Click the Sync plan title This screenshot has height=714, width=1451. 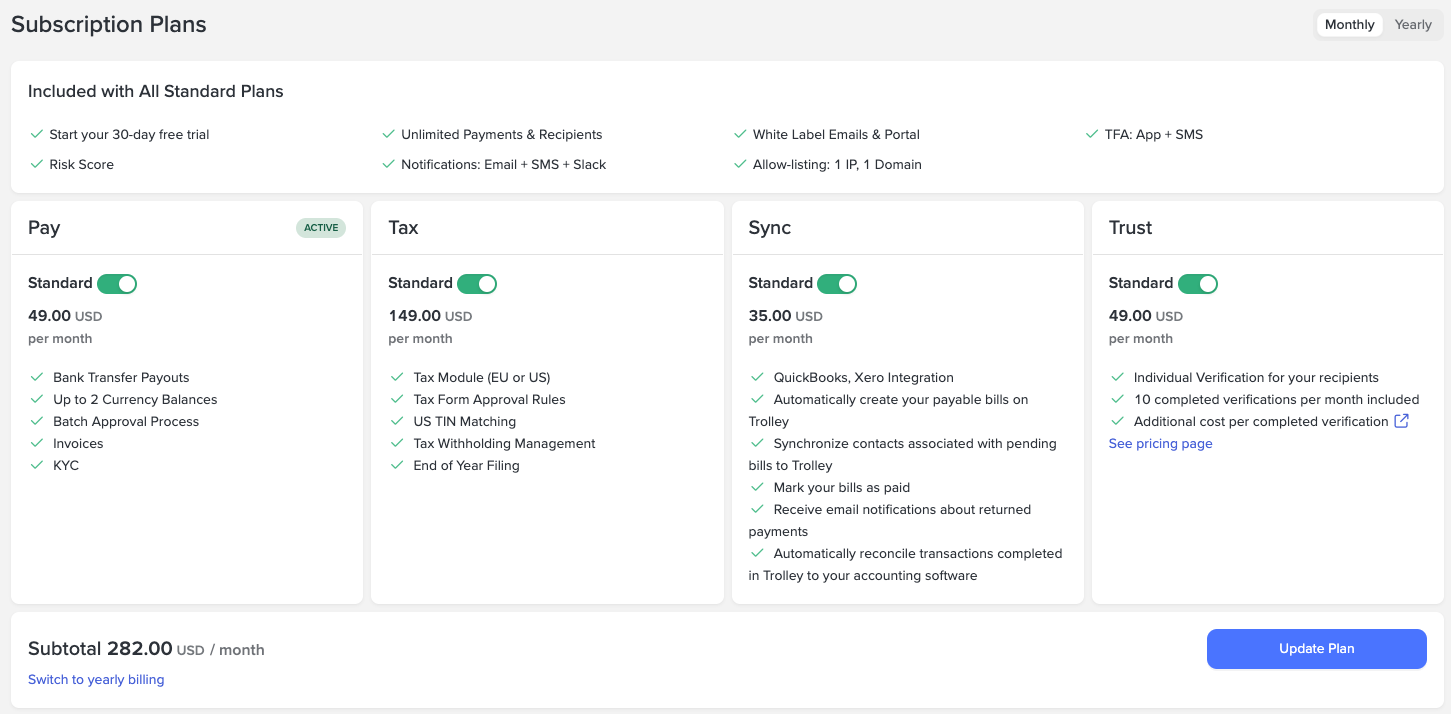(x=770, y=228)
